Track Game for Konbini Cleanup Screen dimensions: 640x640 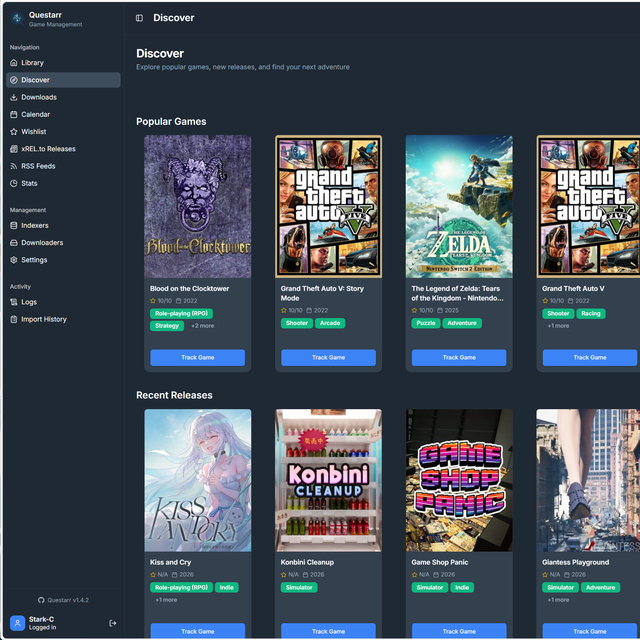pyautogui.click(x=329, y=631)
